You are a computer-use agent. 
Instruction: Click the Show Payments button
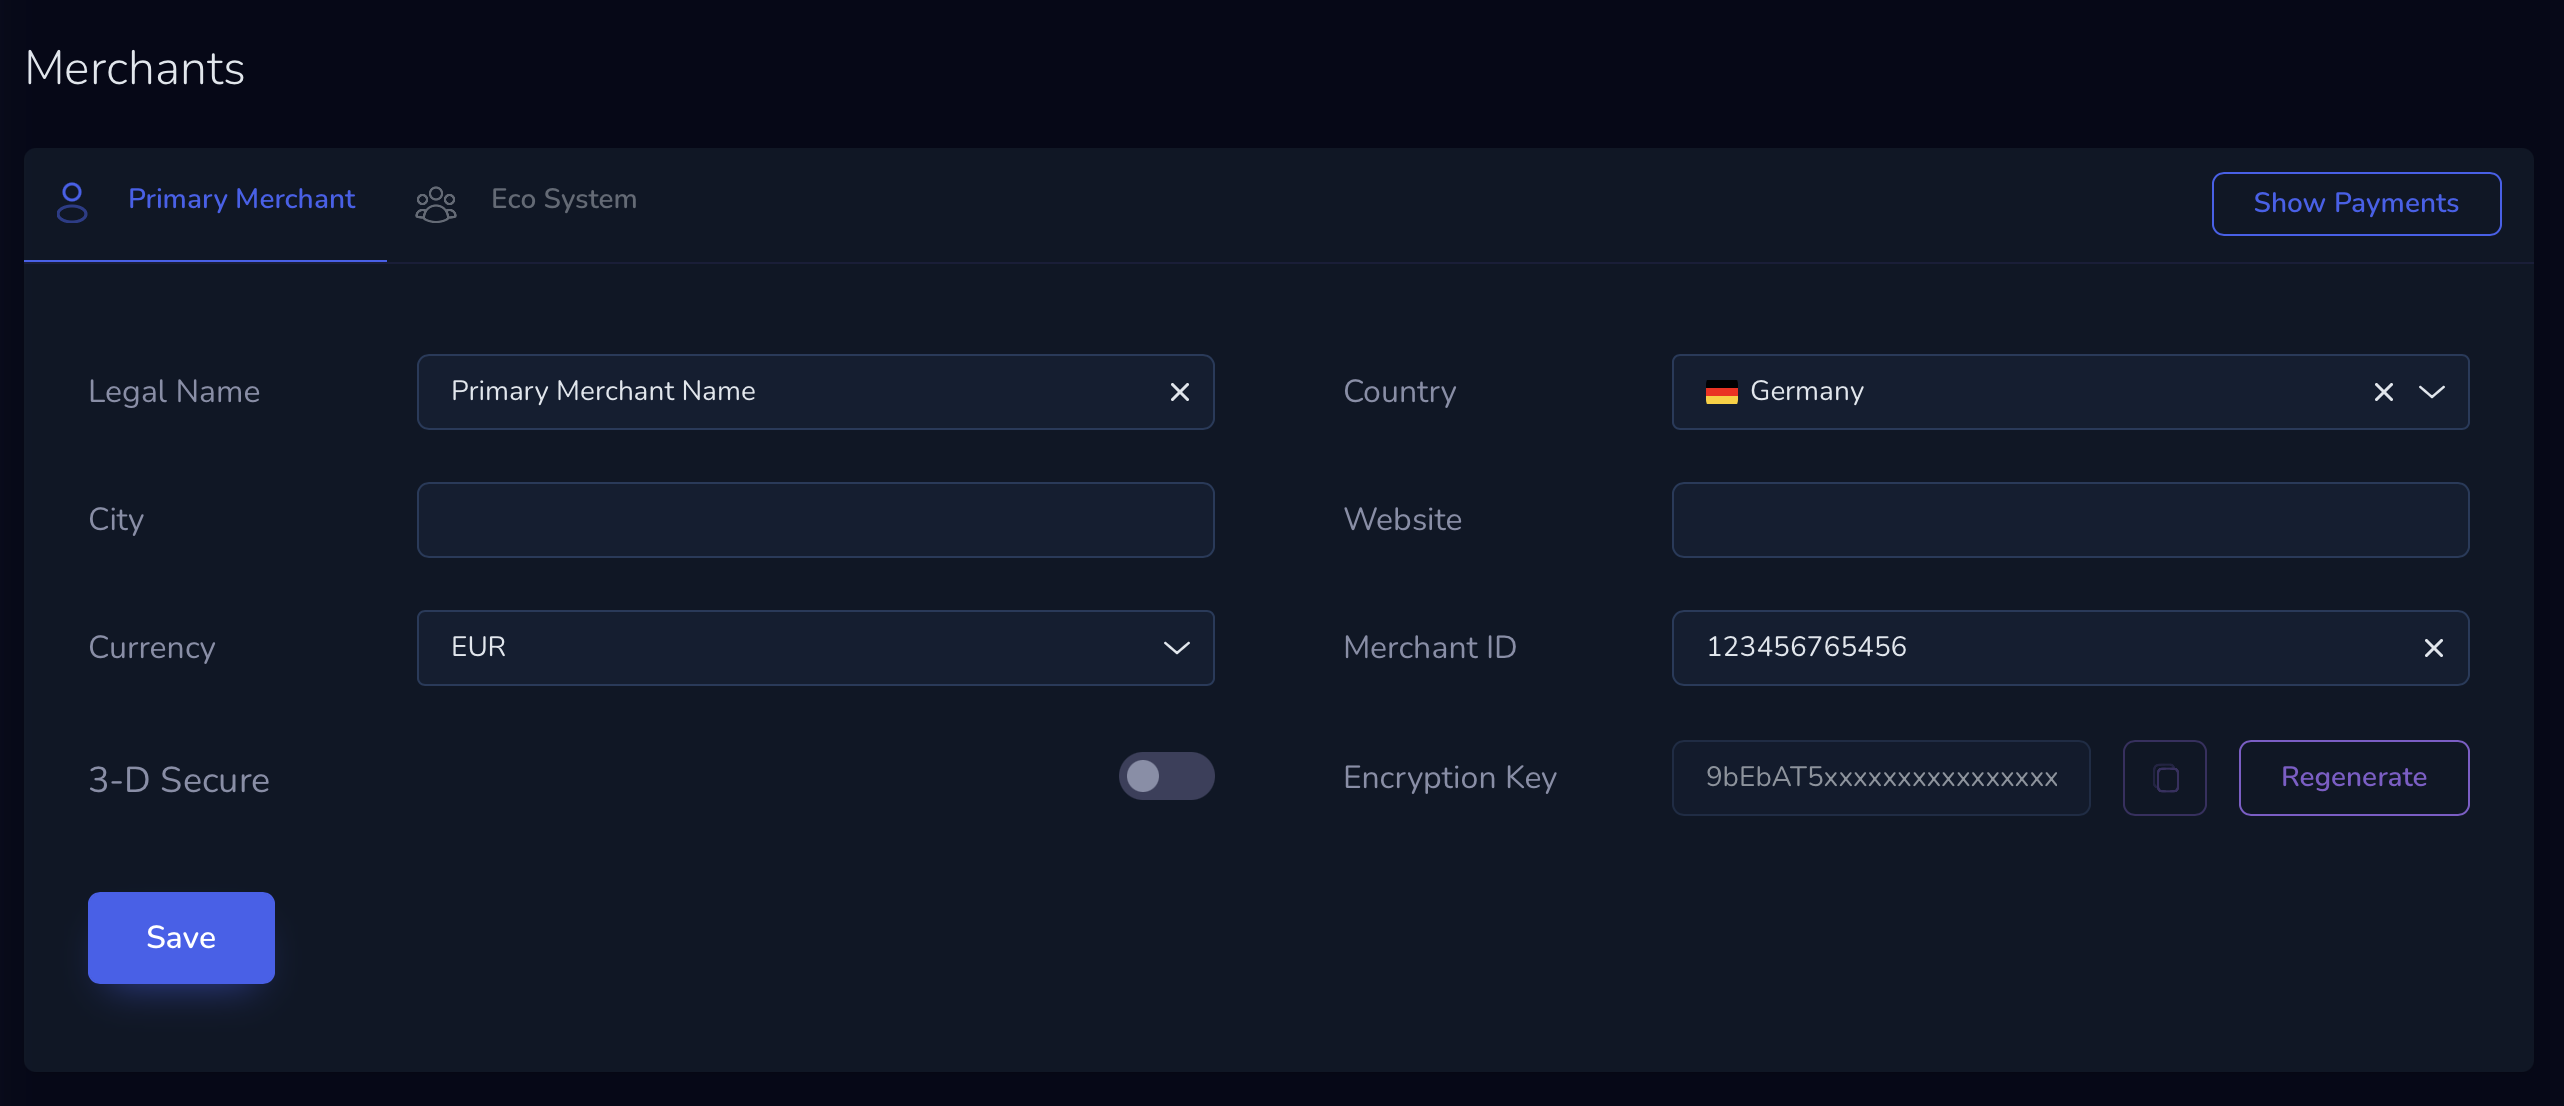2356,203
